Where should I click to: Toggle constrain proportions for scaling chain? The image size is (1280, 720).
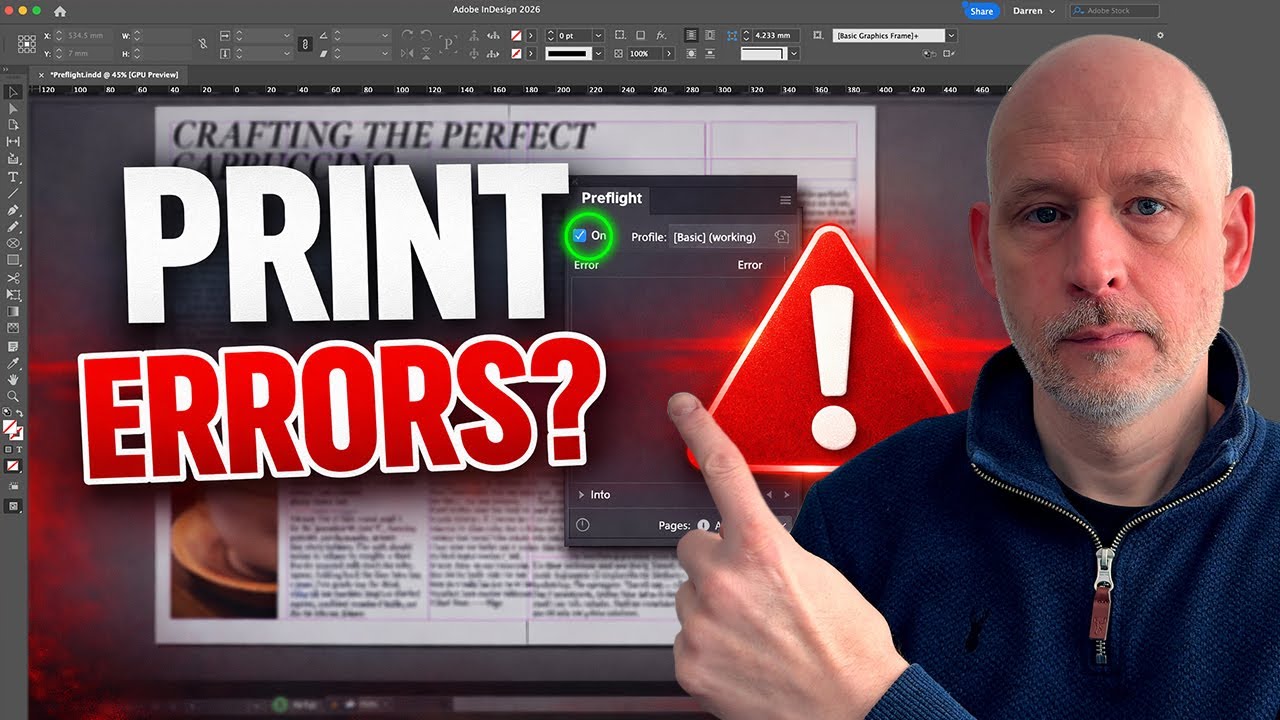tap(305, 44)
